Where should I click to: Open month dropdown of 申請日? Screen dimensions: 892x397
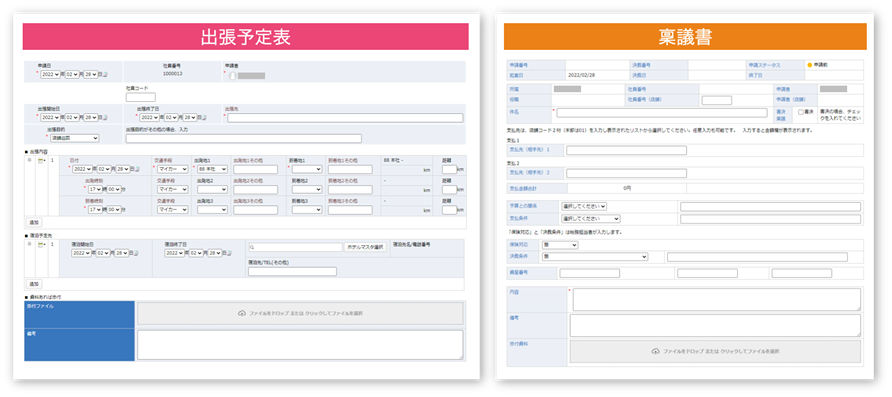(x=71, y=75)
